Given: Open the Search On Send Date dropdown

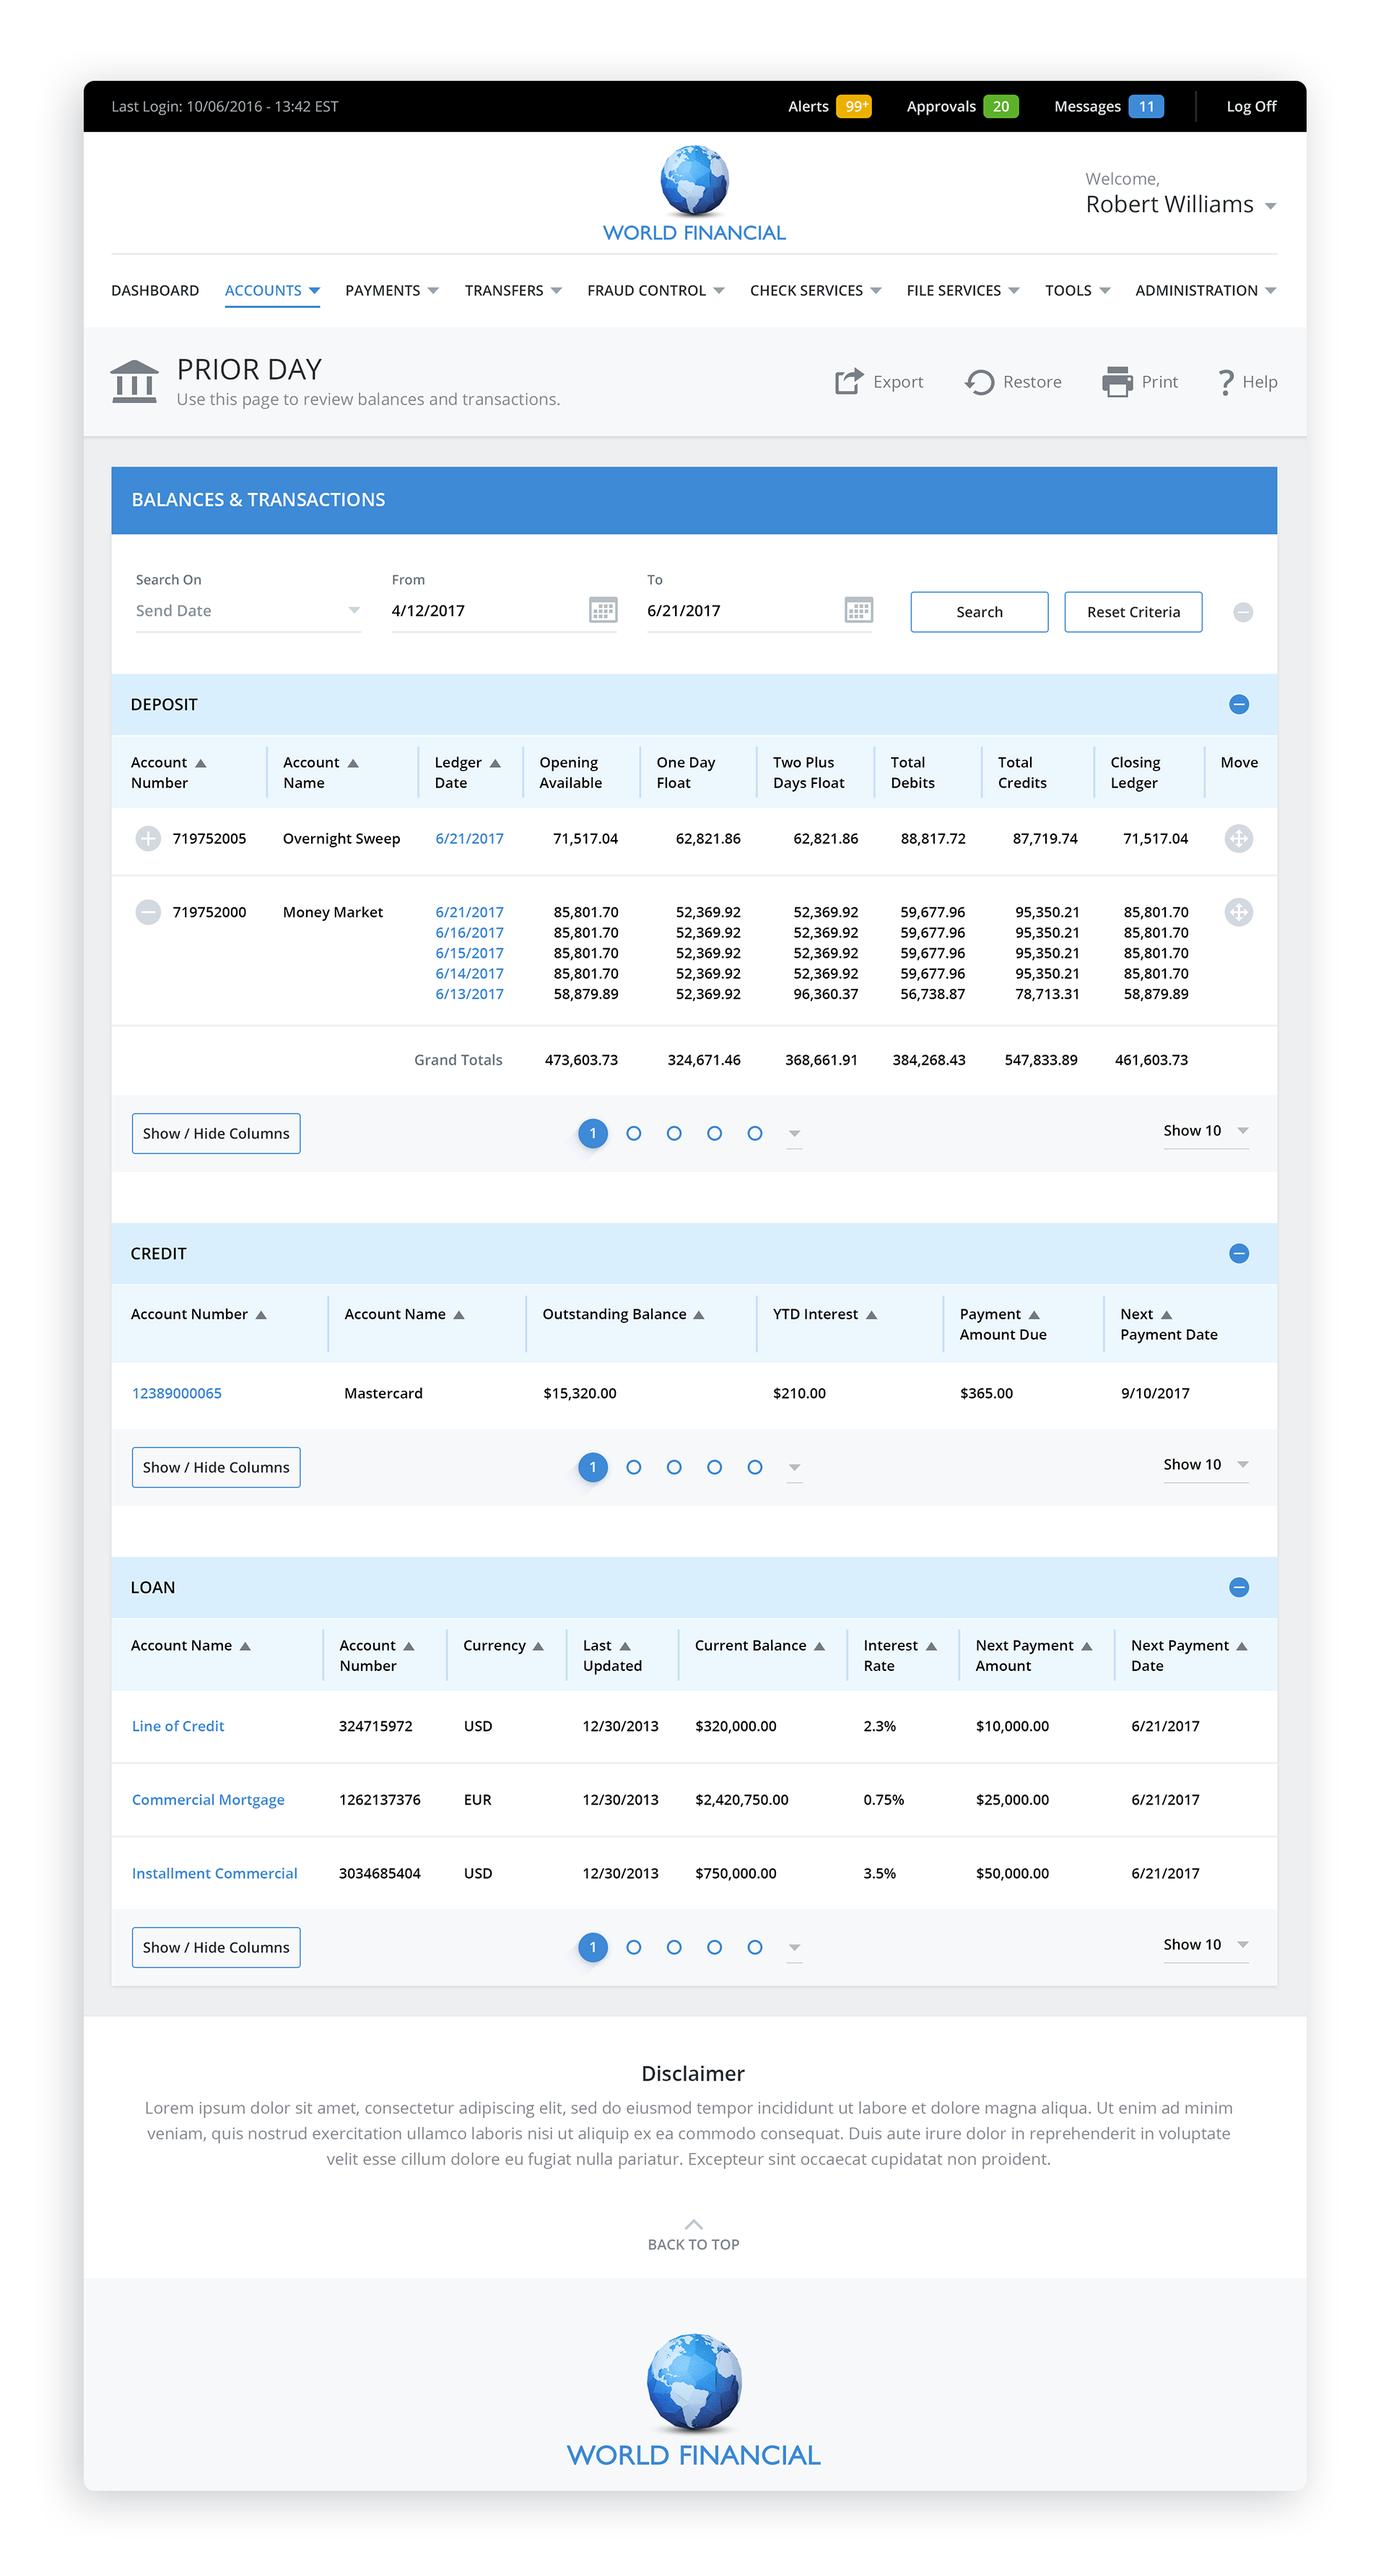Looking at the screenshot, I should click(x=248, y=610).
